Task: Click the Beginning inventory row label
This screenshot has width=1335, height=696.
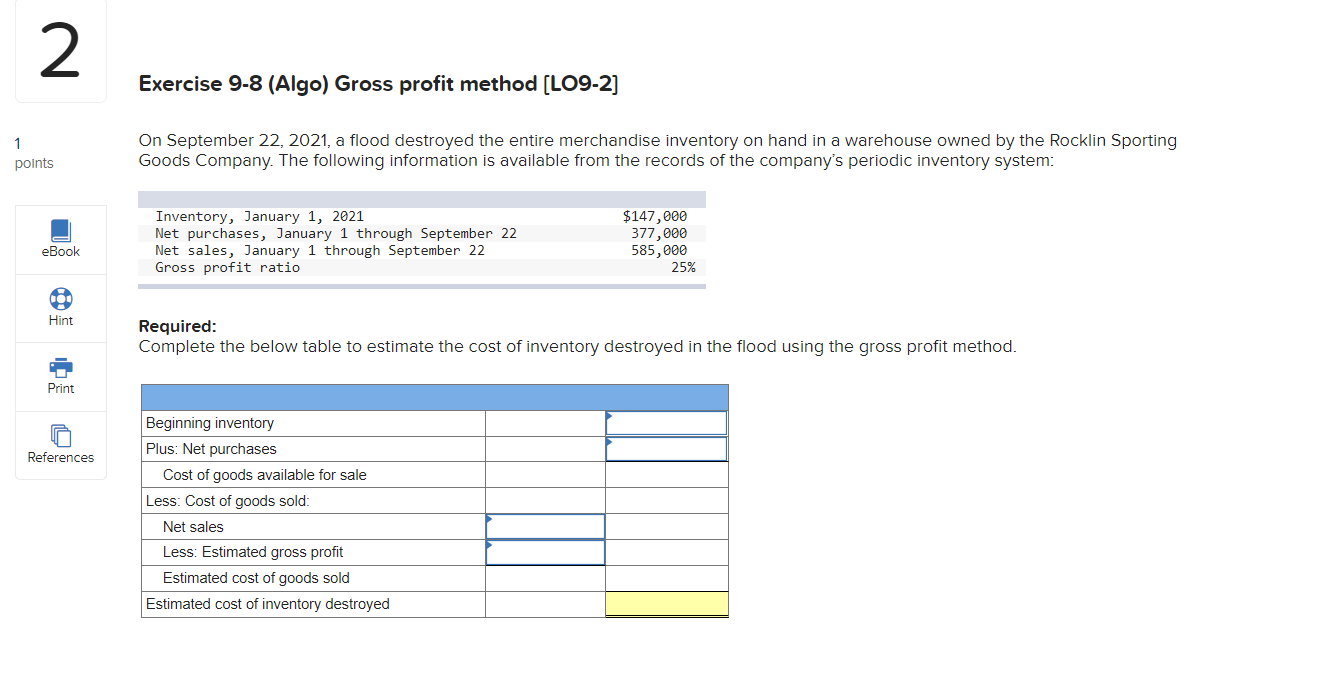Action: point(209,422)
